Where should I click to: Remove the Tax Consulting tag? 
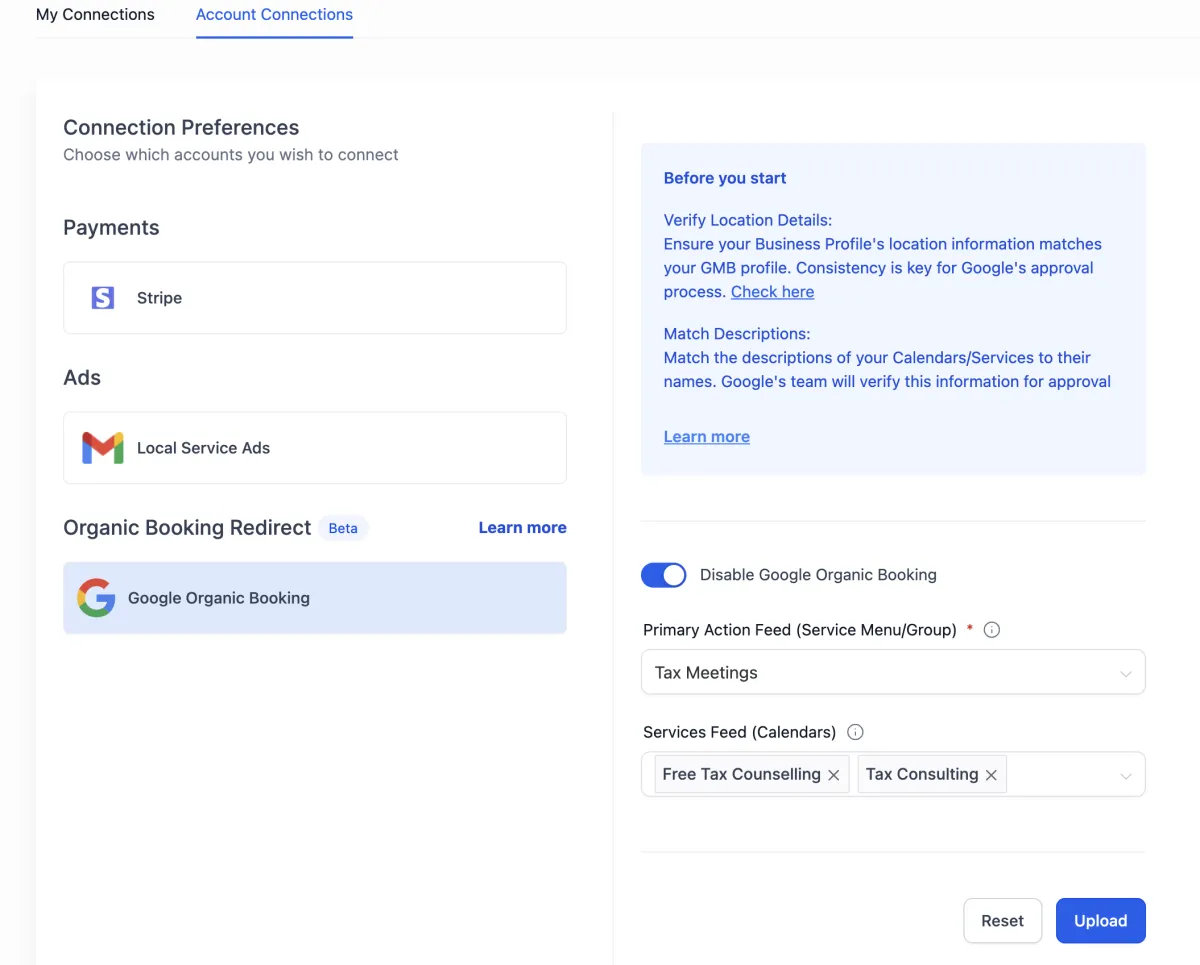click(991, 775)
